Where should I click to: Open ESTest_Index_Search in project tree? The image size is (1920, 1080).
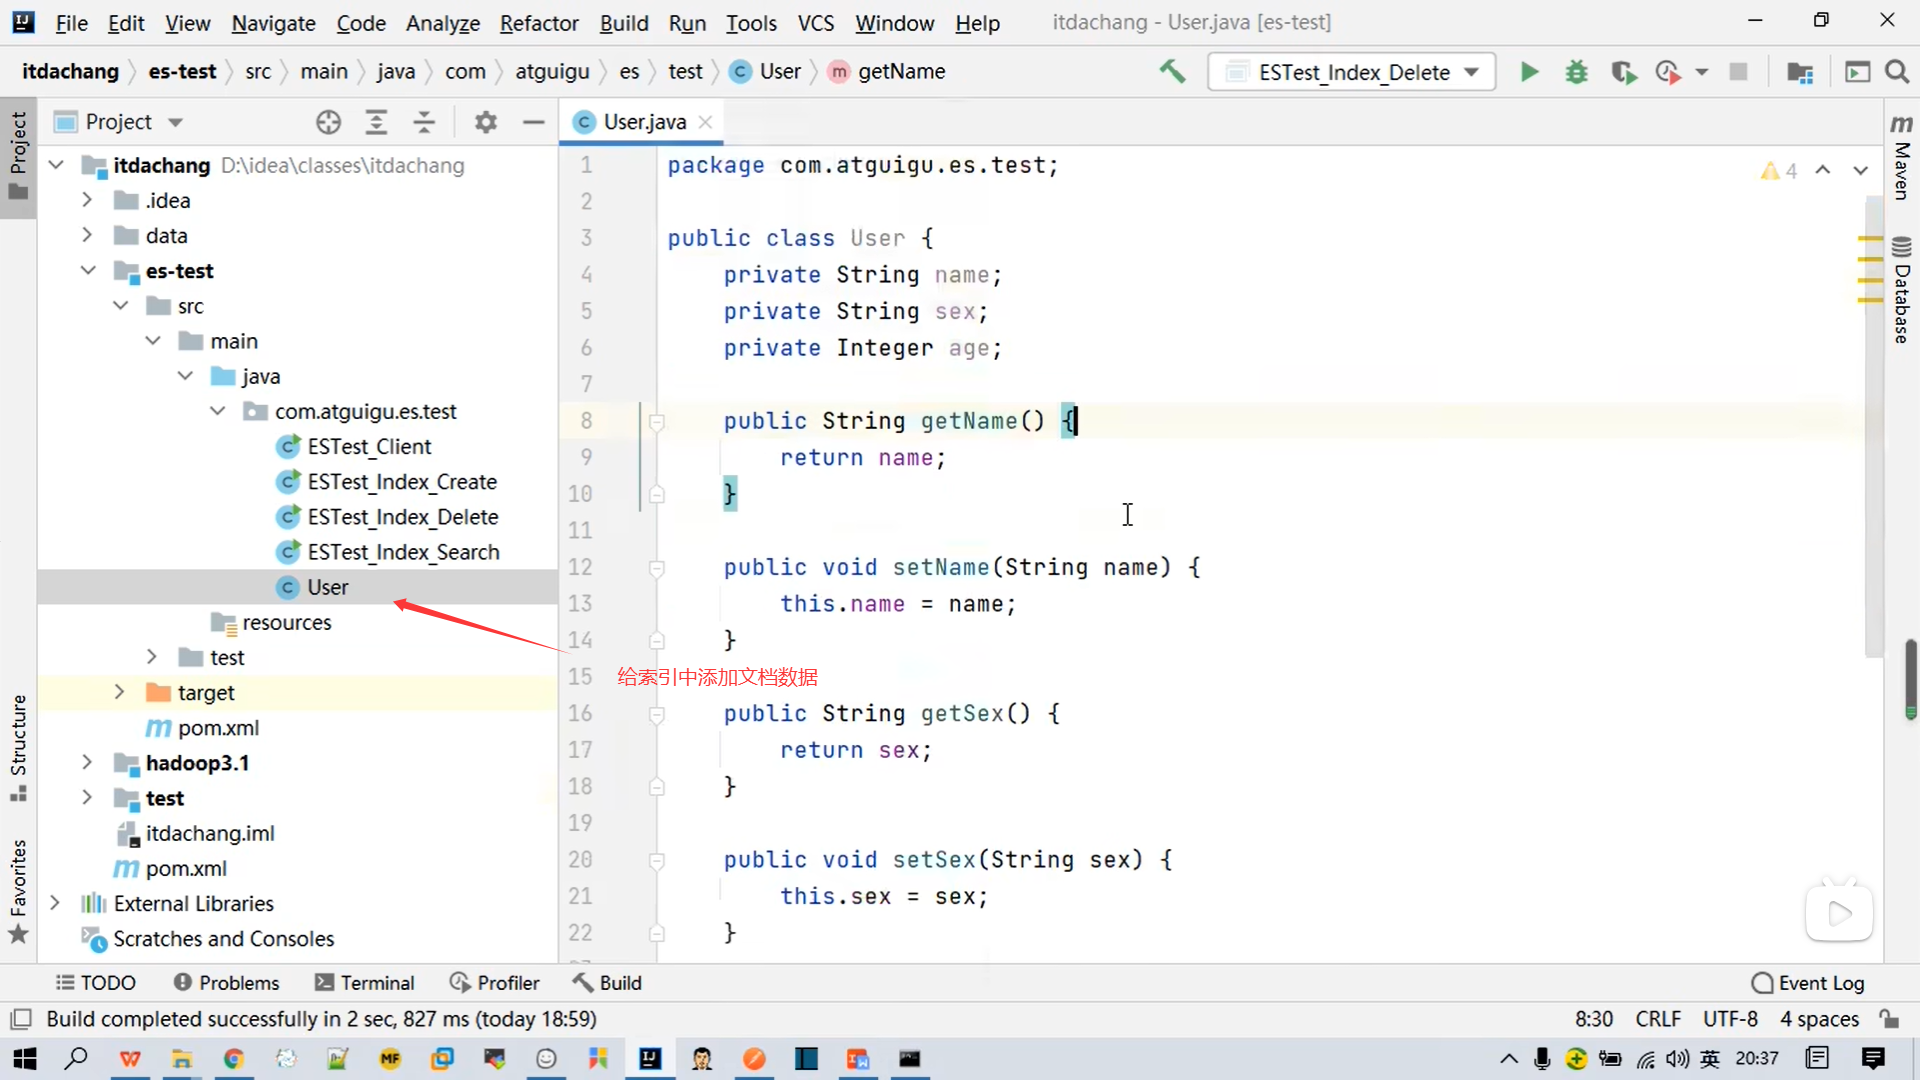pos(402,552)
